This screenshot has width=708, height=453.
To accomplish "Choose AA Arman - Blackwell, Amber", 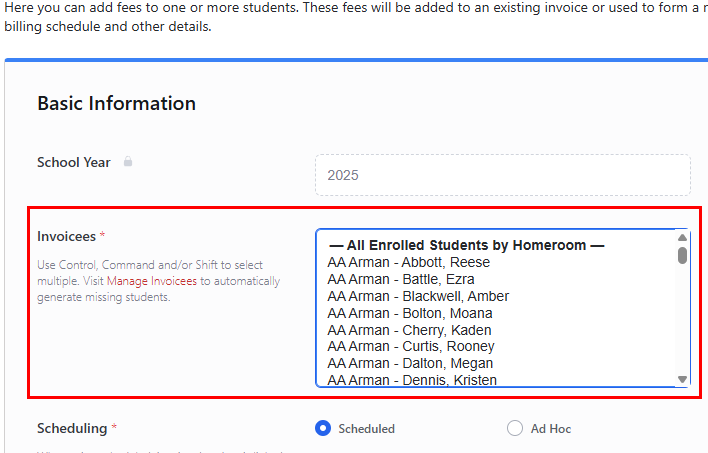I will click(417, 296).
